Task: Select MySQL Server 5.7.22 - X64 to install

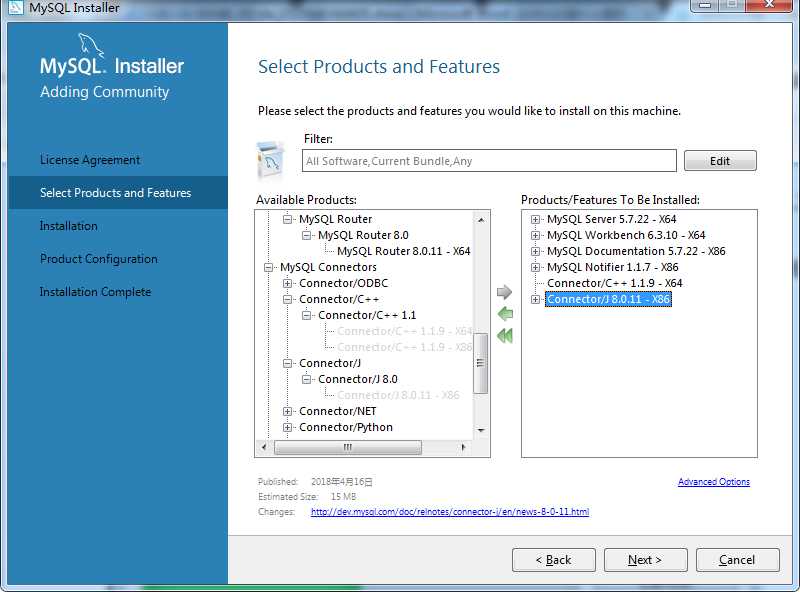Action: (611, 219)
